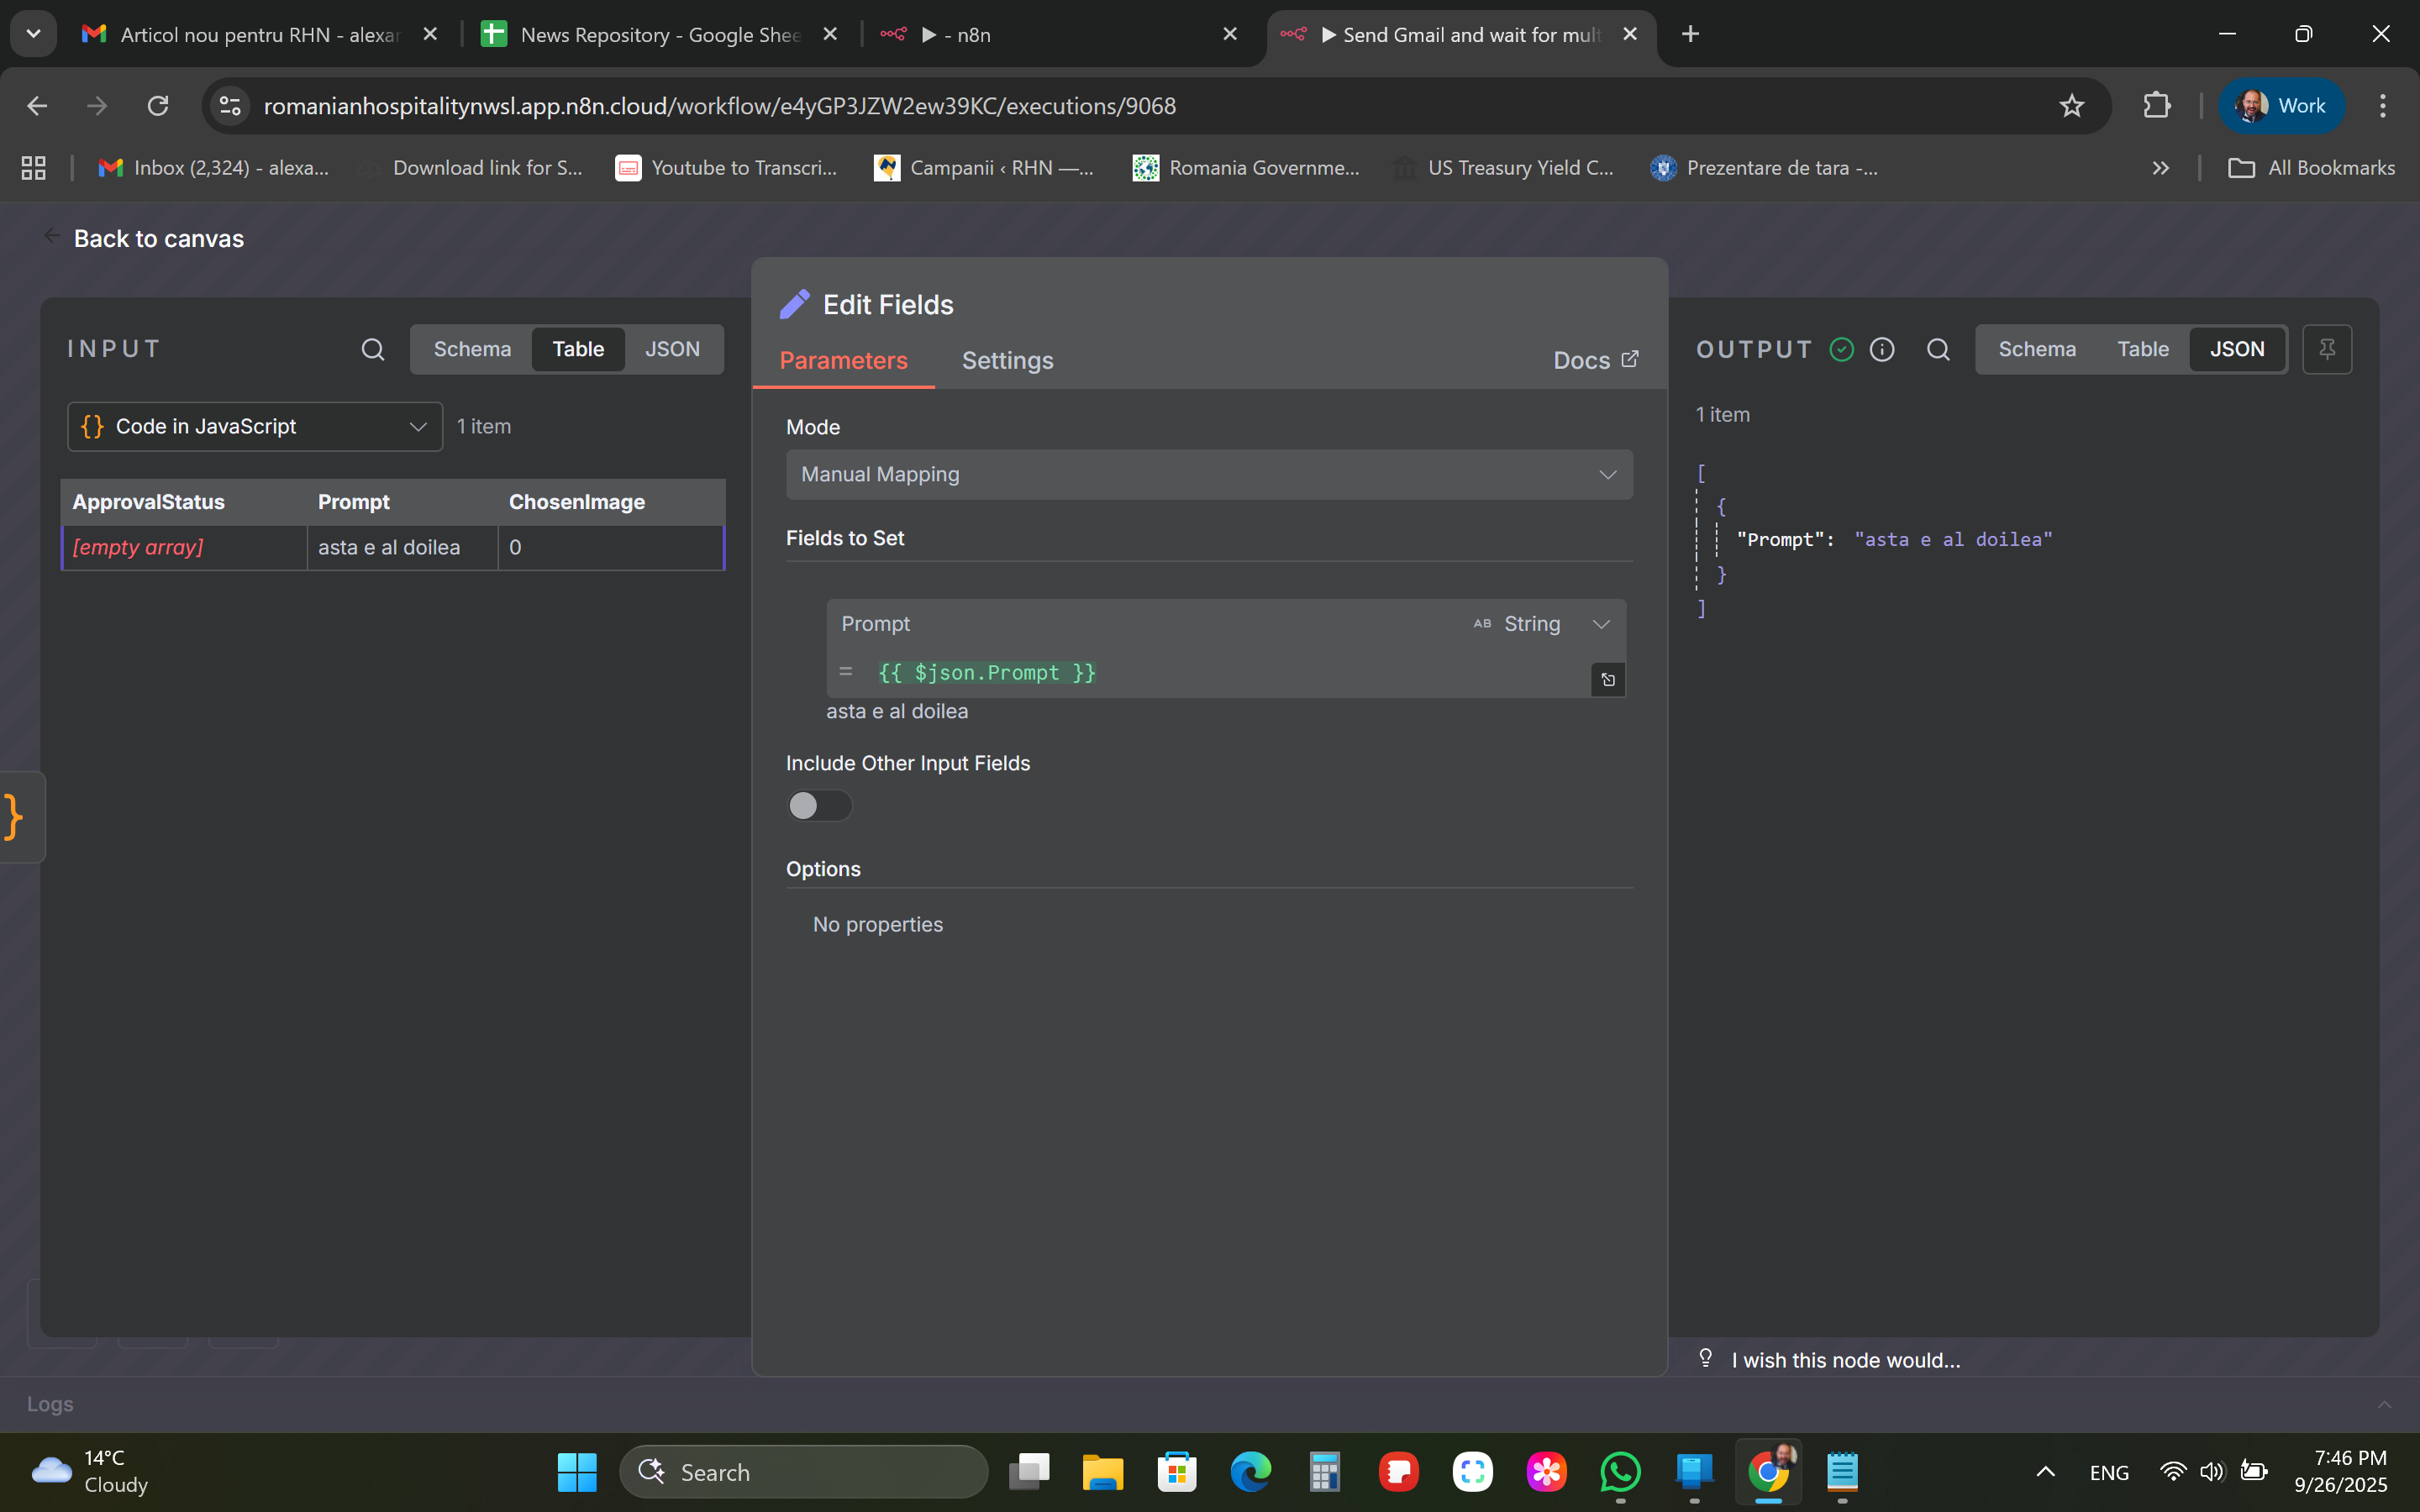Open WhatsApp from the taskbar
Image resolution: width=2420 pixels, height=1512 pixels.
click(1620, 1472)
